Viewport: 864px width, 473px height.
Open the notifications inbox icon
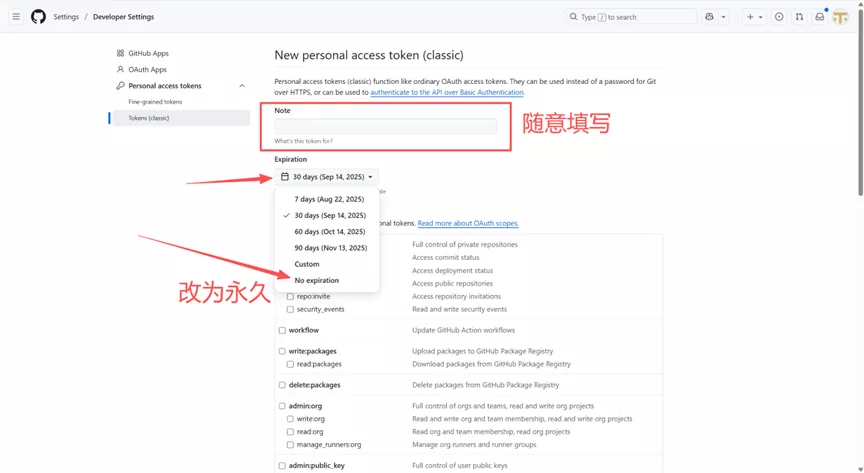point(819,17)
